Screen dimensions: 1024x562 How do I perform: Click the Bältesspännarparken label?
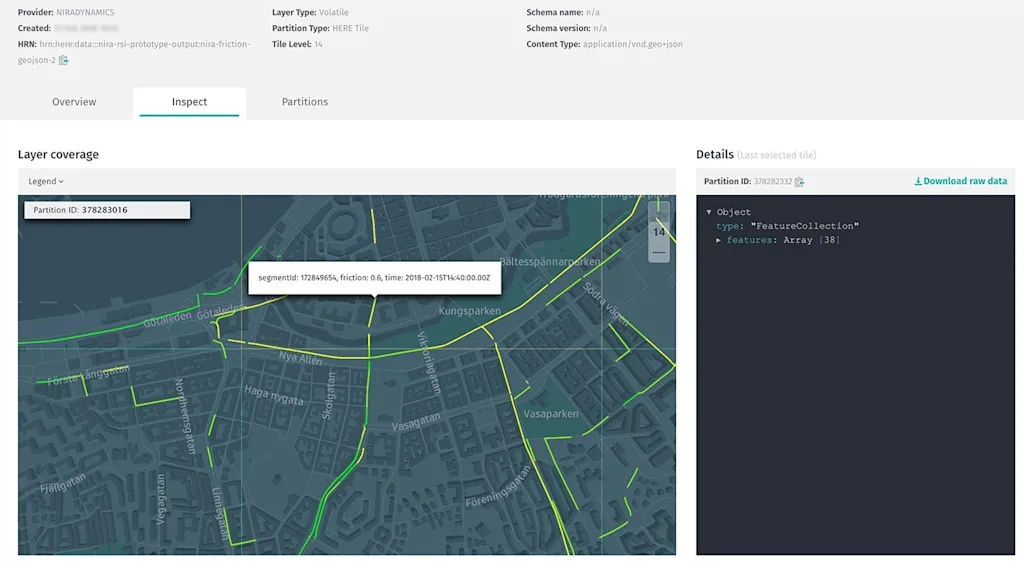click(x=550, y=261)
